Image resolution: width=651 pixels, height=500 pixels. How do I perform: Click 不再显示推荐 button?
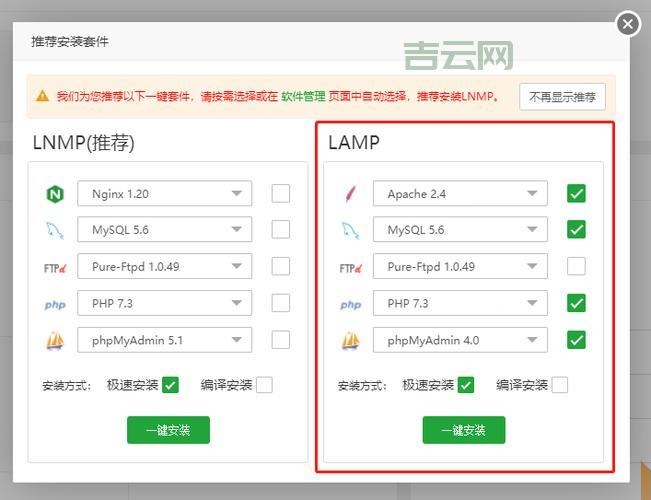point(562,97)
